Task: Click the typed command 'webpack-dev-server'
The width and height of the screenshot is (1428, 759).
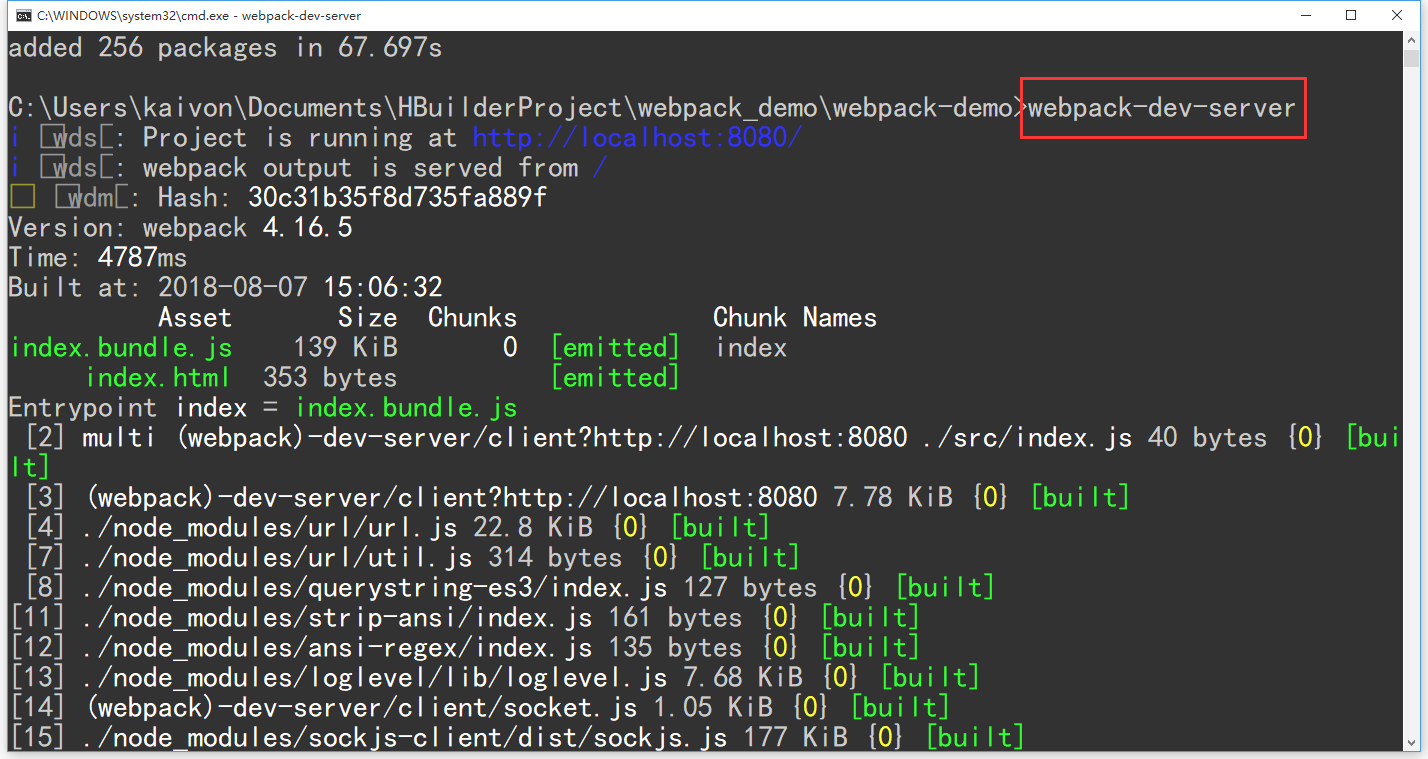Action: [x=1162, y=107]
